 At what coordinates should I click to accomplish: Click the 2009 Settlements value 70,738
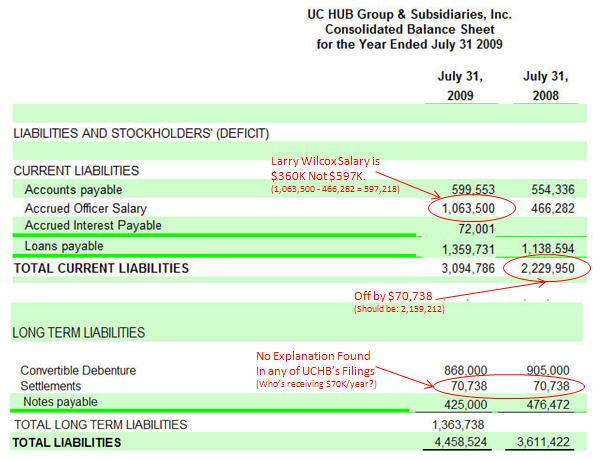(x=469, y=386)
